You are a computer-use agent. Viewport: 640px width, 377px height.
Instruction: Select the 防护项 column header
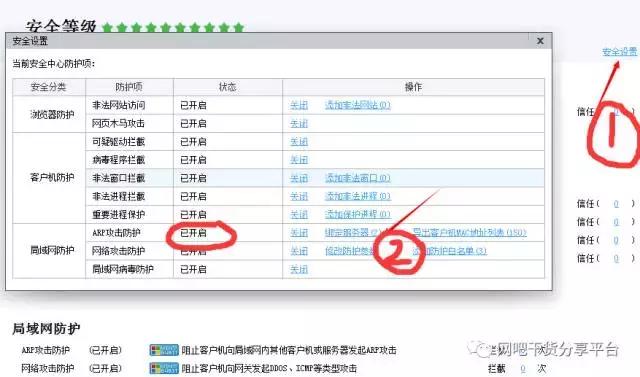point(129,87)
